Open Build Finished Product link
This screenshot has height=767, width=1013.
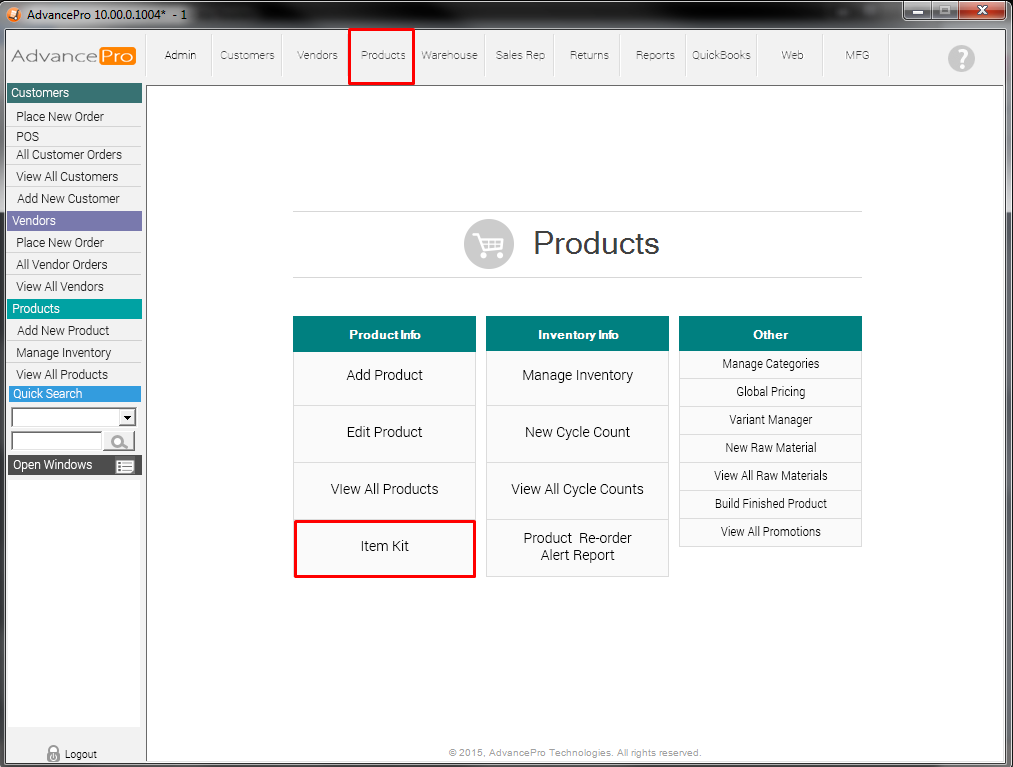coord(770,504)
